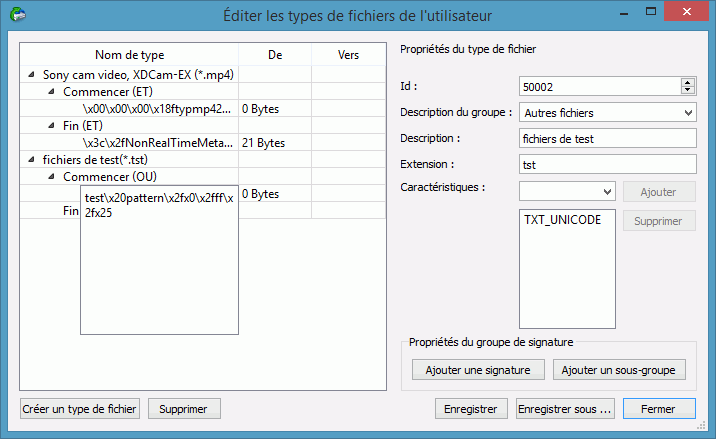Open the Description du groupe dropdown
The image size is (716, 439).
click(x=687, y=113)
